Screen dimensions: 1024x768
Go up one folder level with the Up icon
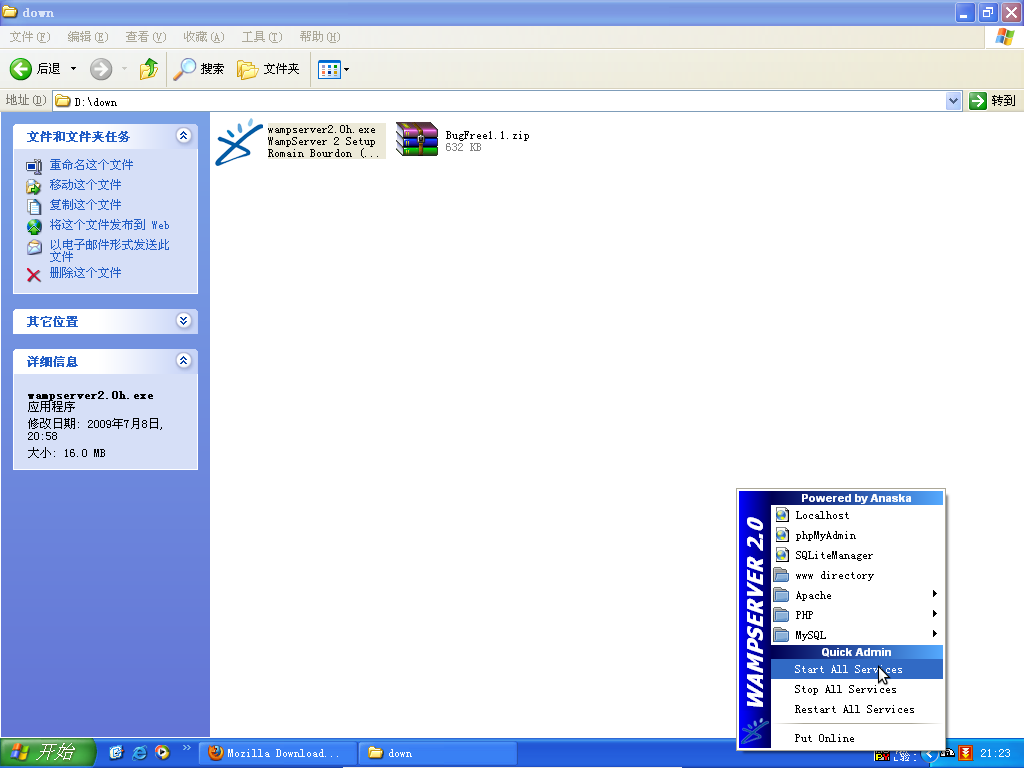[149, 69]
